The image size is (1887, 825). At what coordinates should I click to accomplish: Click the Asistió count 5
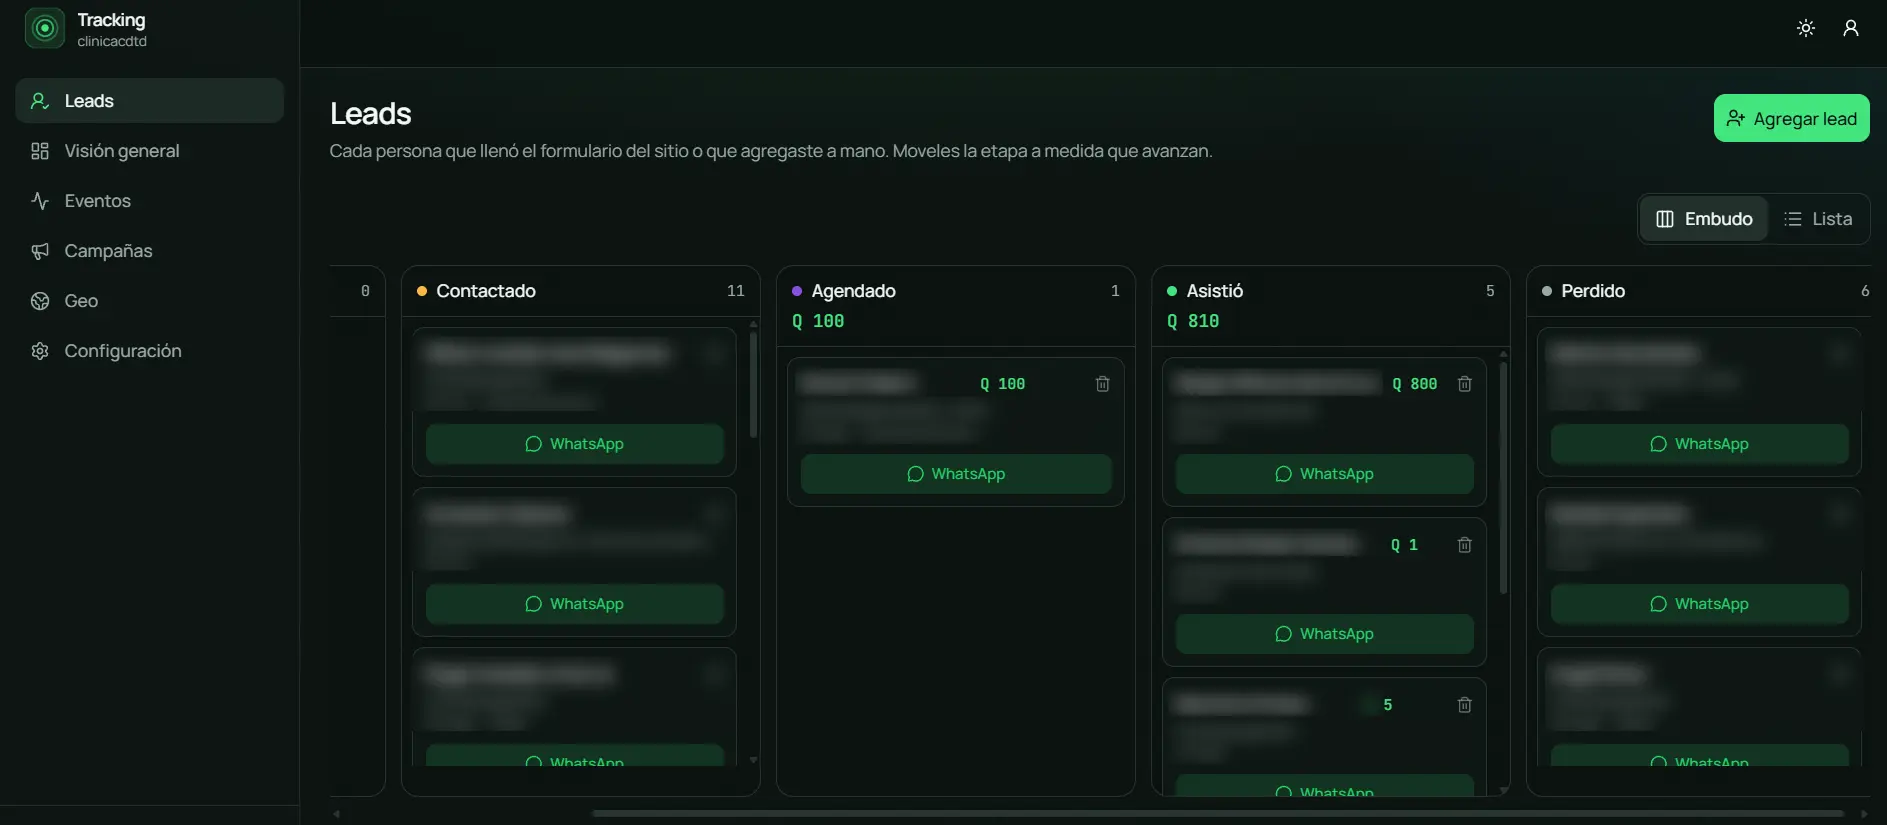(x=1490, y=291)
